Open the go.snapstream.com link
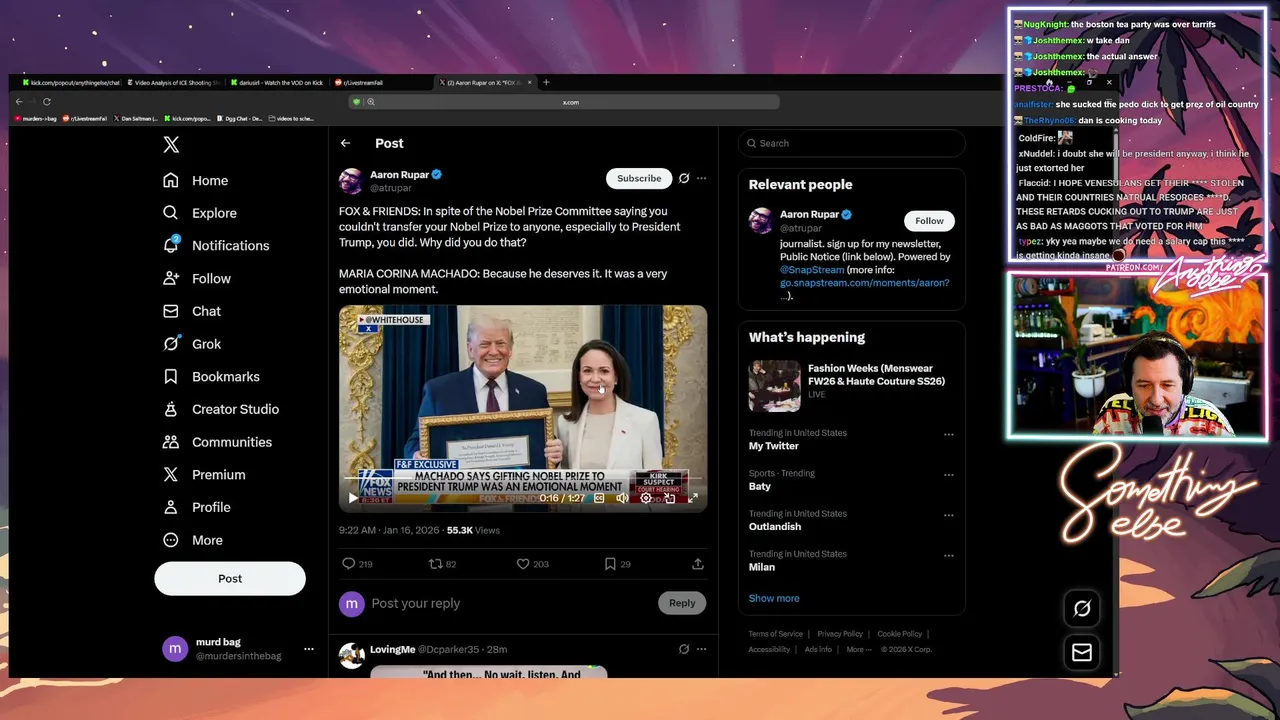Screen dimensions: 1280x720 [865, 283]
